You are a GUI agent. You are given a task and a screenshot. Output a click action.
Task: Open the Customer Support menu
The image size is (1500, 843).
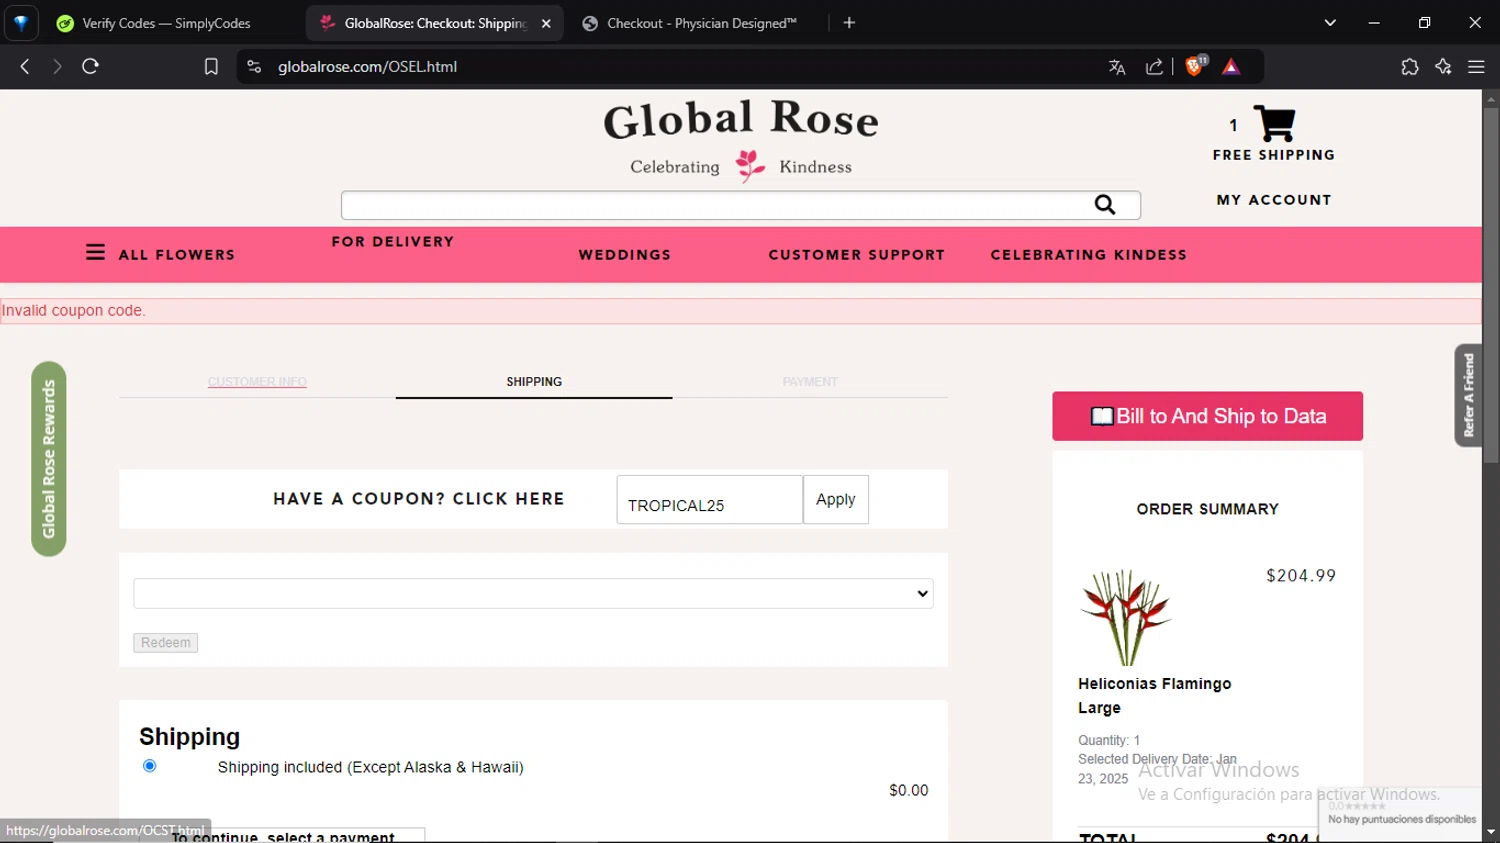click(857, 255)
